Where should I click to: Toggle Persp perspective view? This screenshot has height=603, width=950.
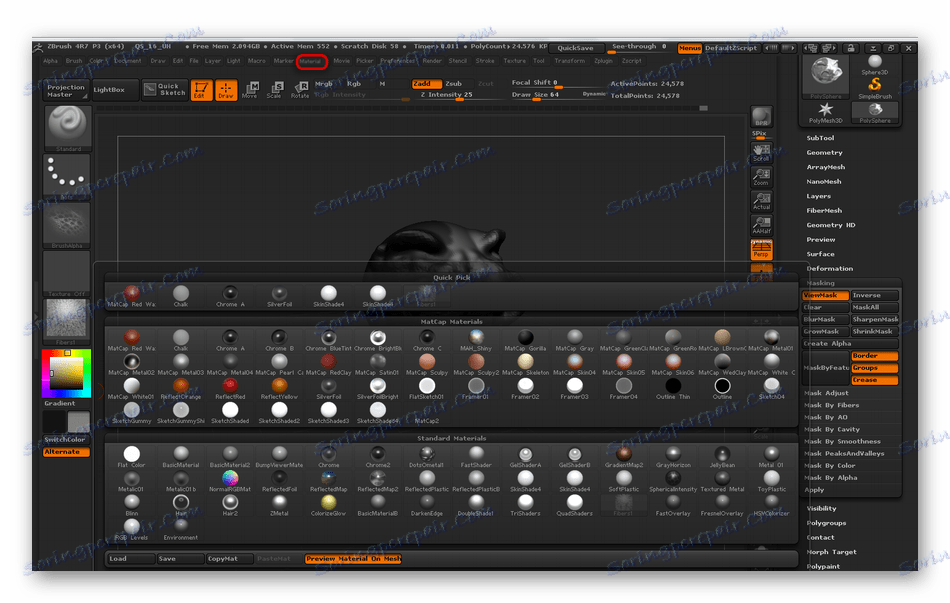(x=762, y=249)
